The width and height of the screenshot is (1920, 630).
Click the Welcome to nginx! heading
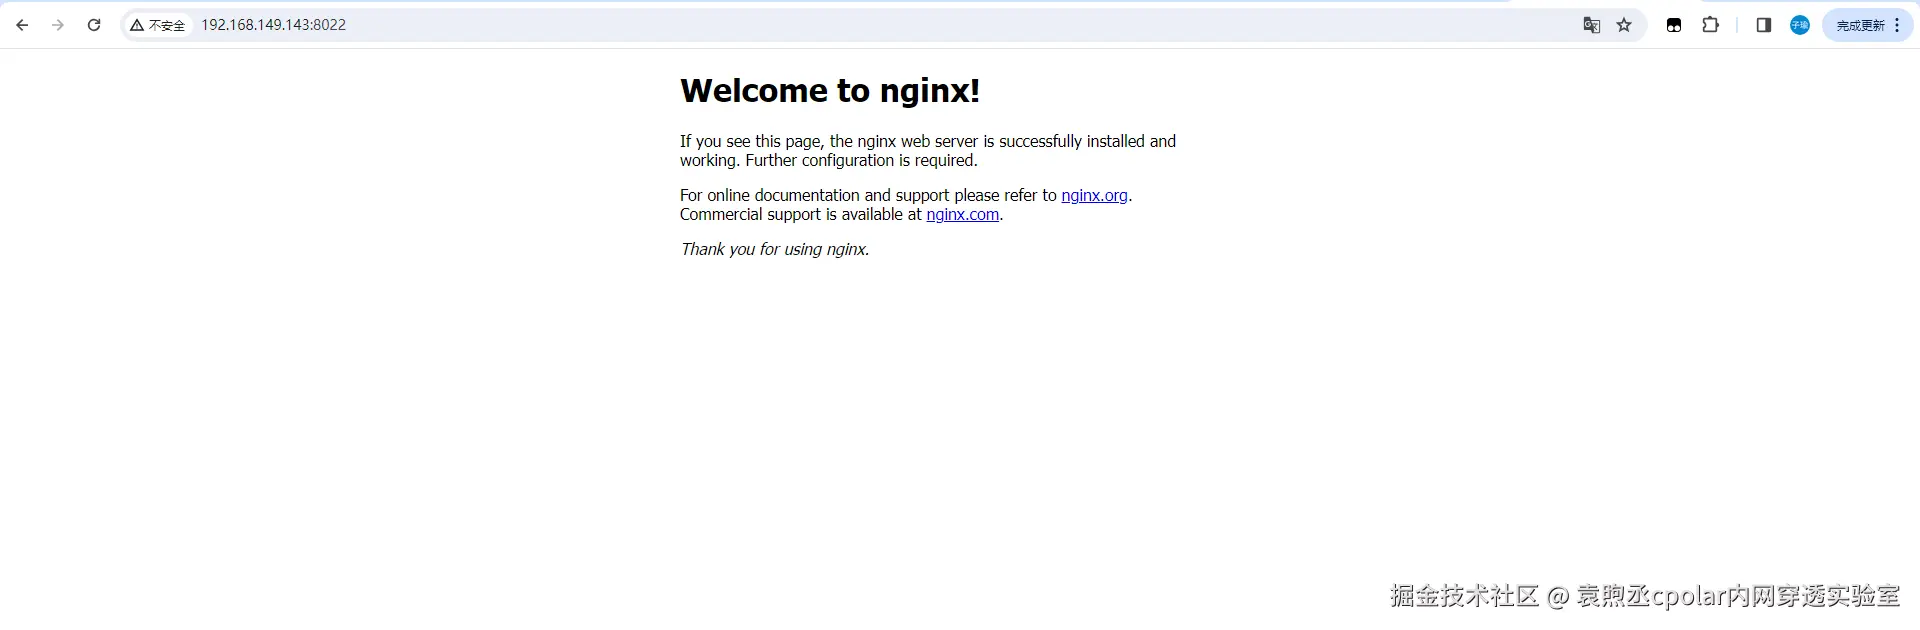pos(830,90)
